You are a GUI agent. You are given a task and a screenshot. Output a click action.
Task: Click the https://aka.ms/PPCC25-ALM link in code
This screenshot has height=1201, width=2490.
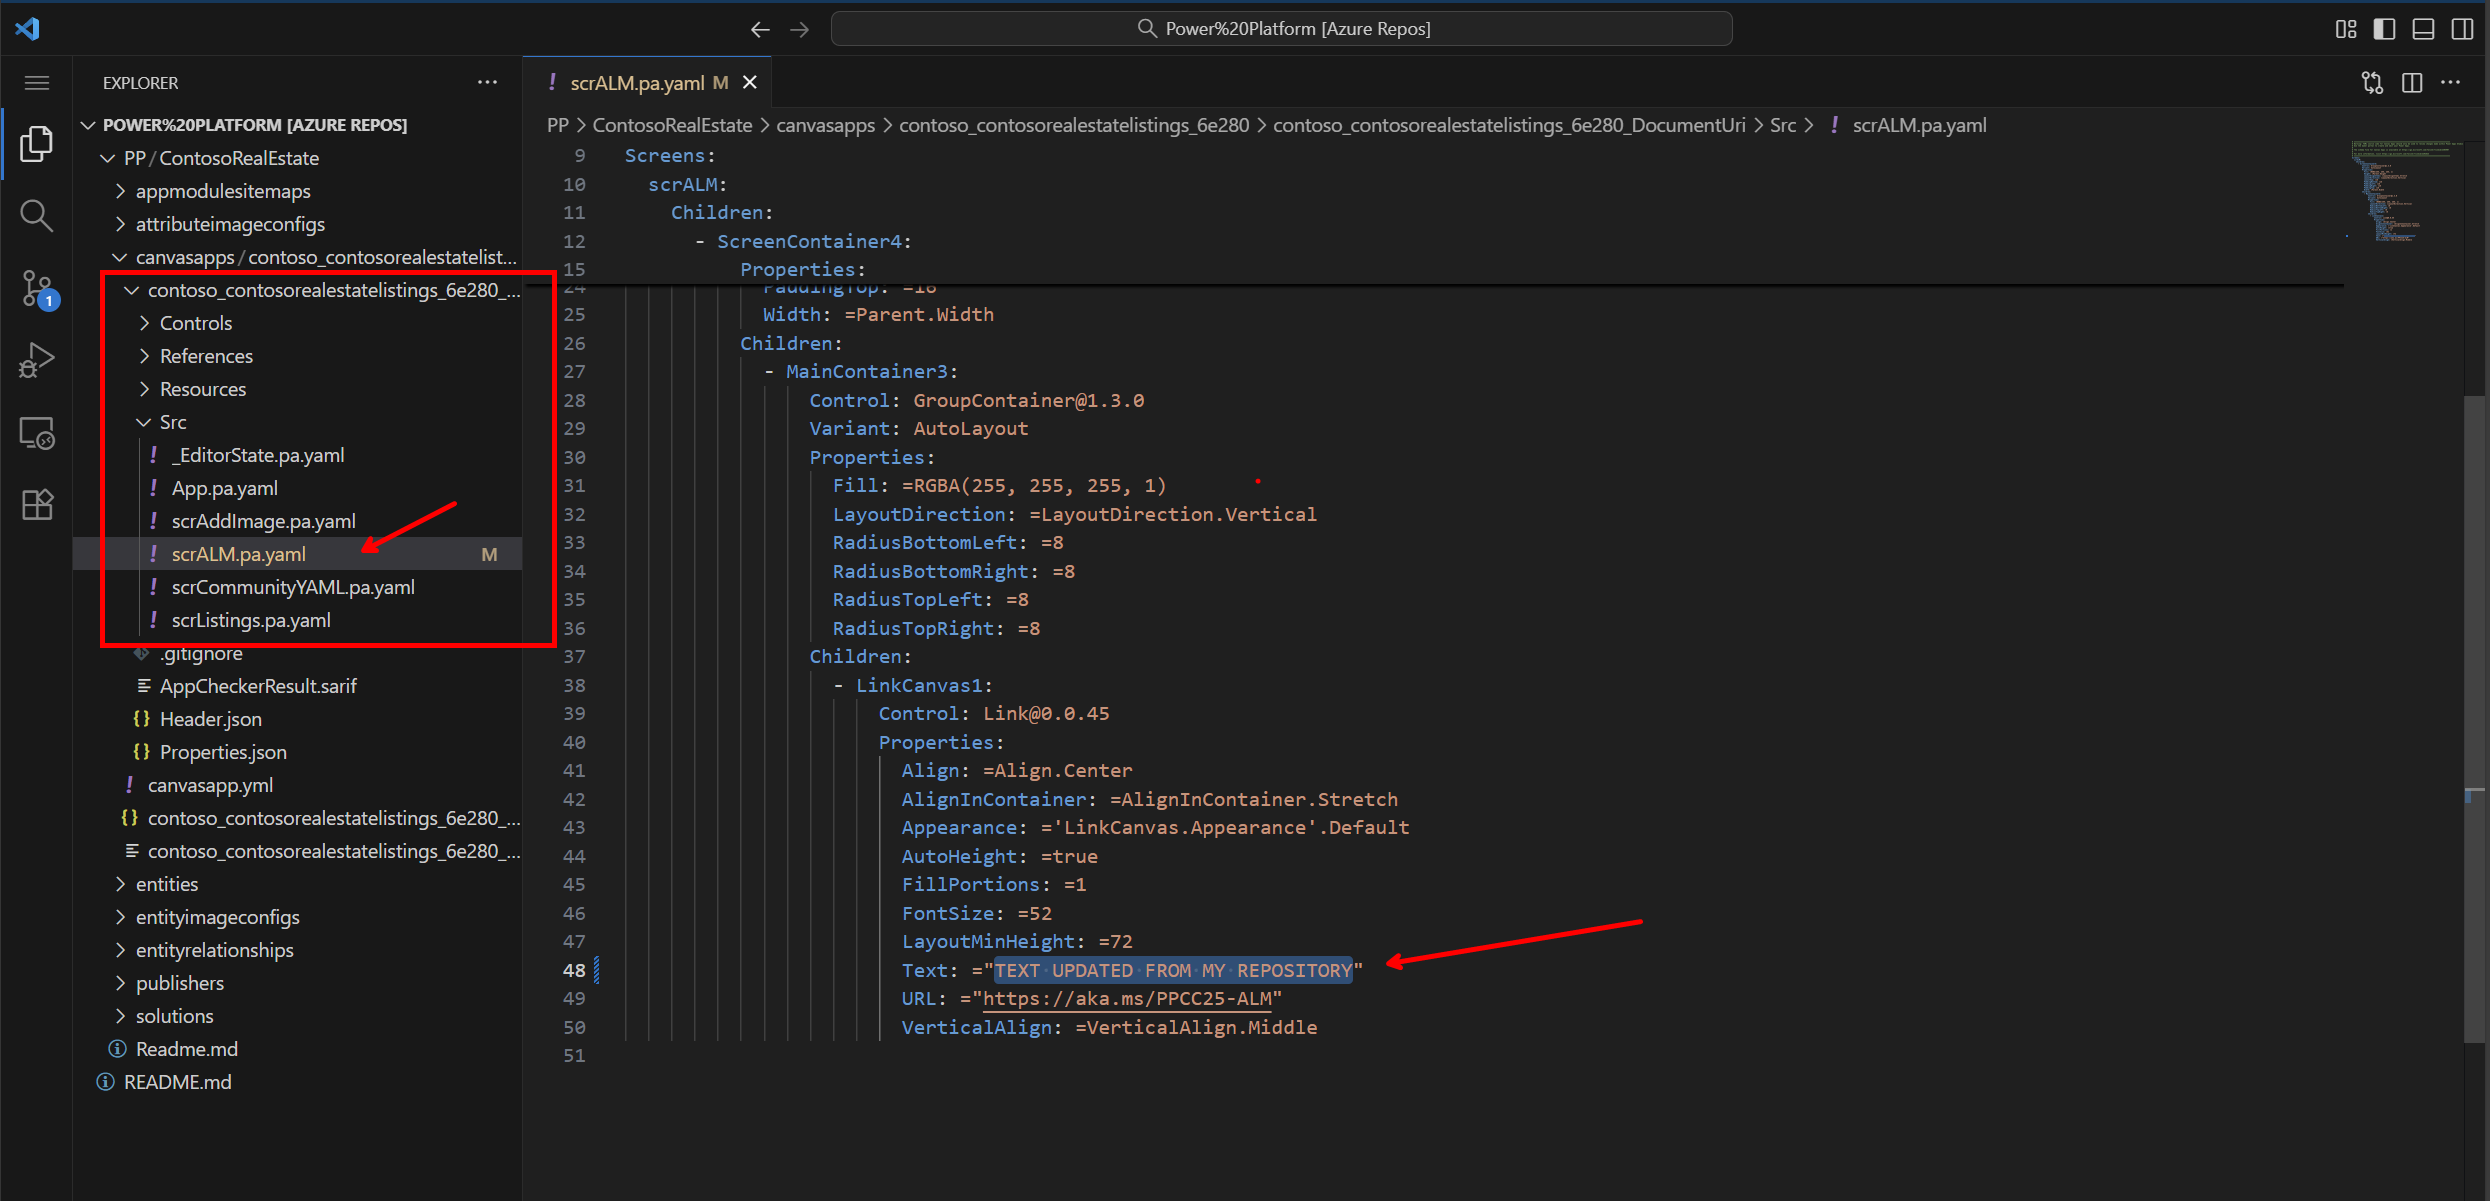(1129, 998)
